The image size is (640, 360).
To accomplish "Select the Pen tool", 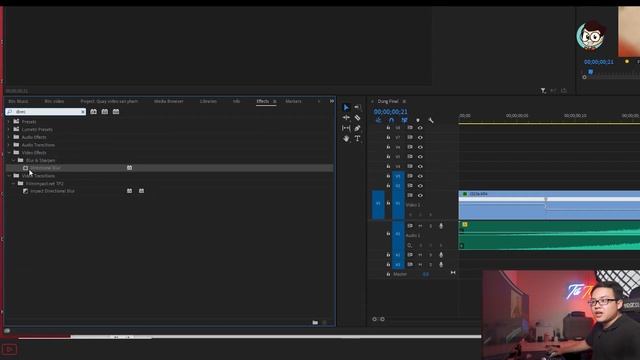I will click(x=358, y=128).
